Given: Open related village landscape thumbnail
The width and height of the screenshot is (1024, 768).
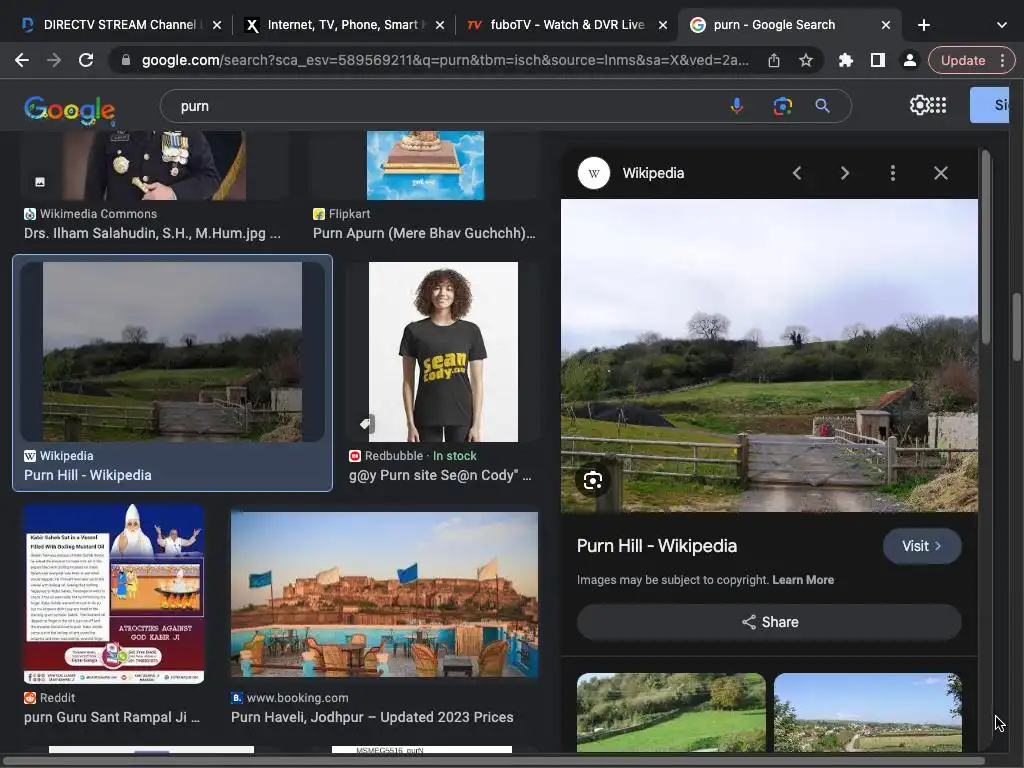Looking at the screenshot, I should point(867,712).
